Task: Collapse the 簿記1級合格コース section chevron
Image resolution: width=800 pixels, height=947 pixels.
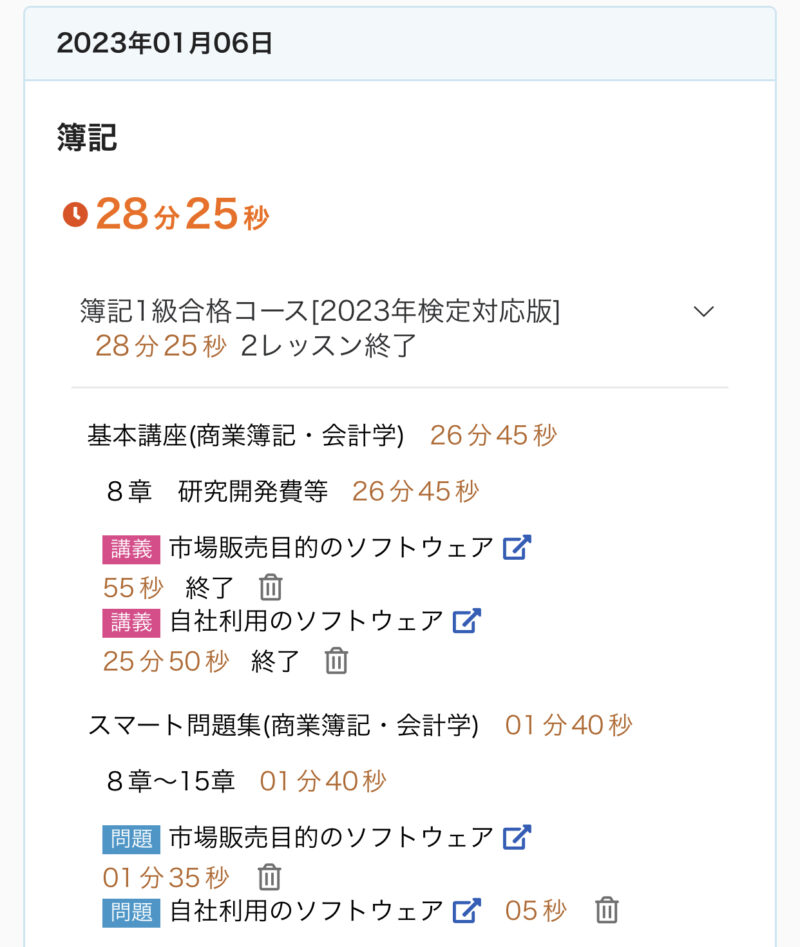Action: tap(704, 312)
